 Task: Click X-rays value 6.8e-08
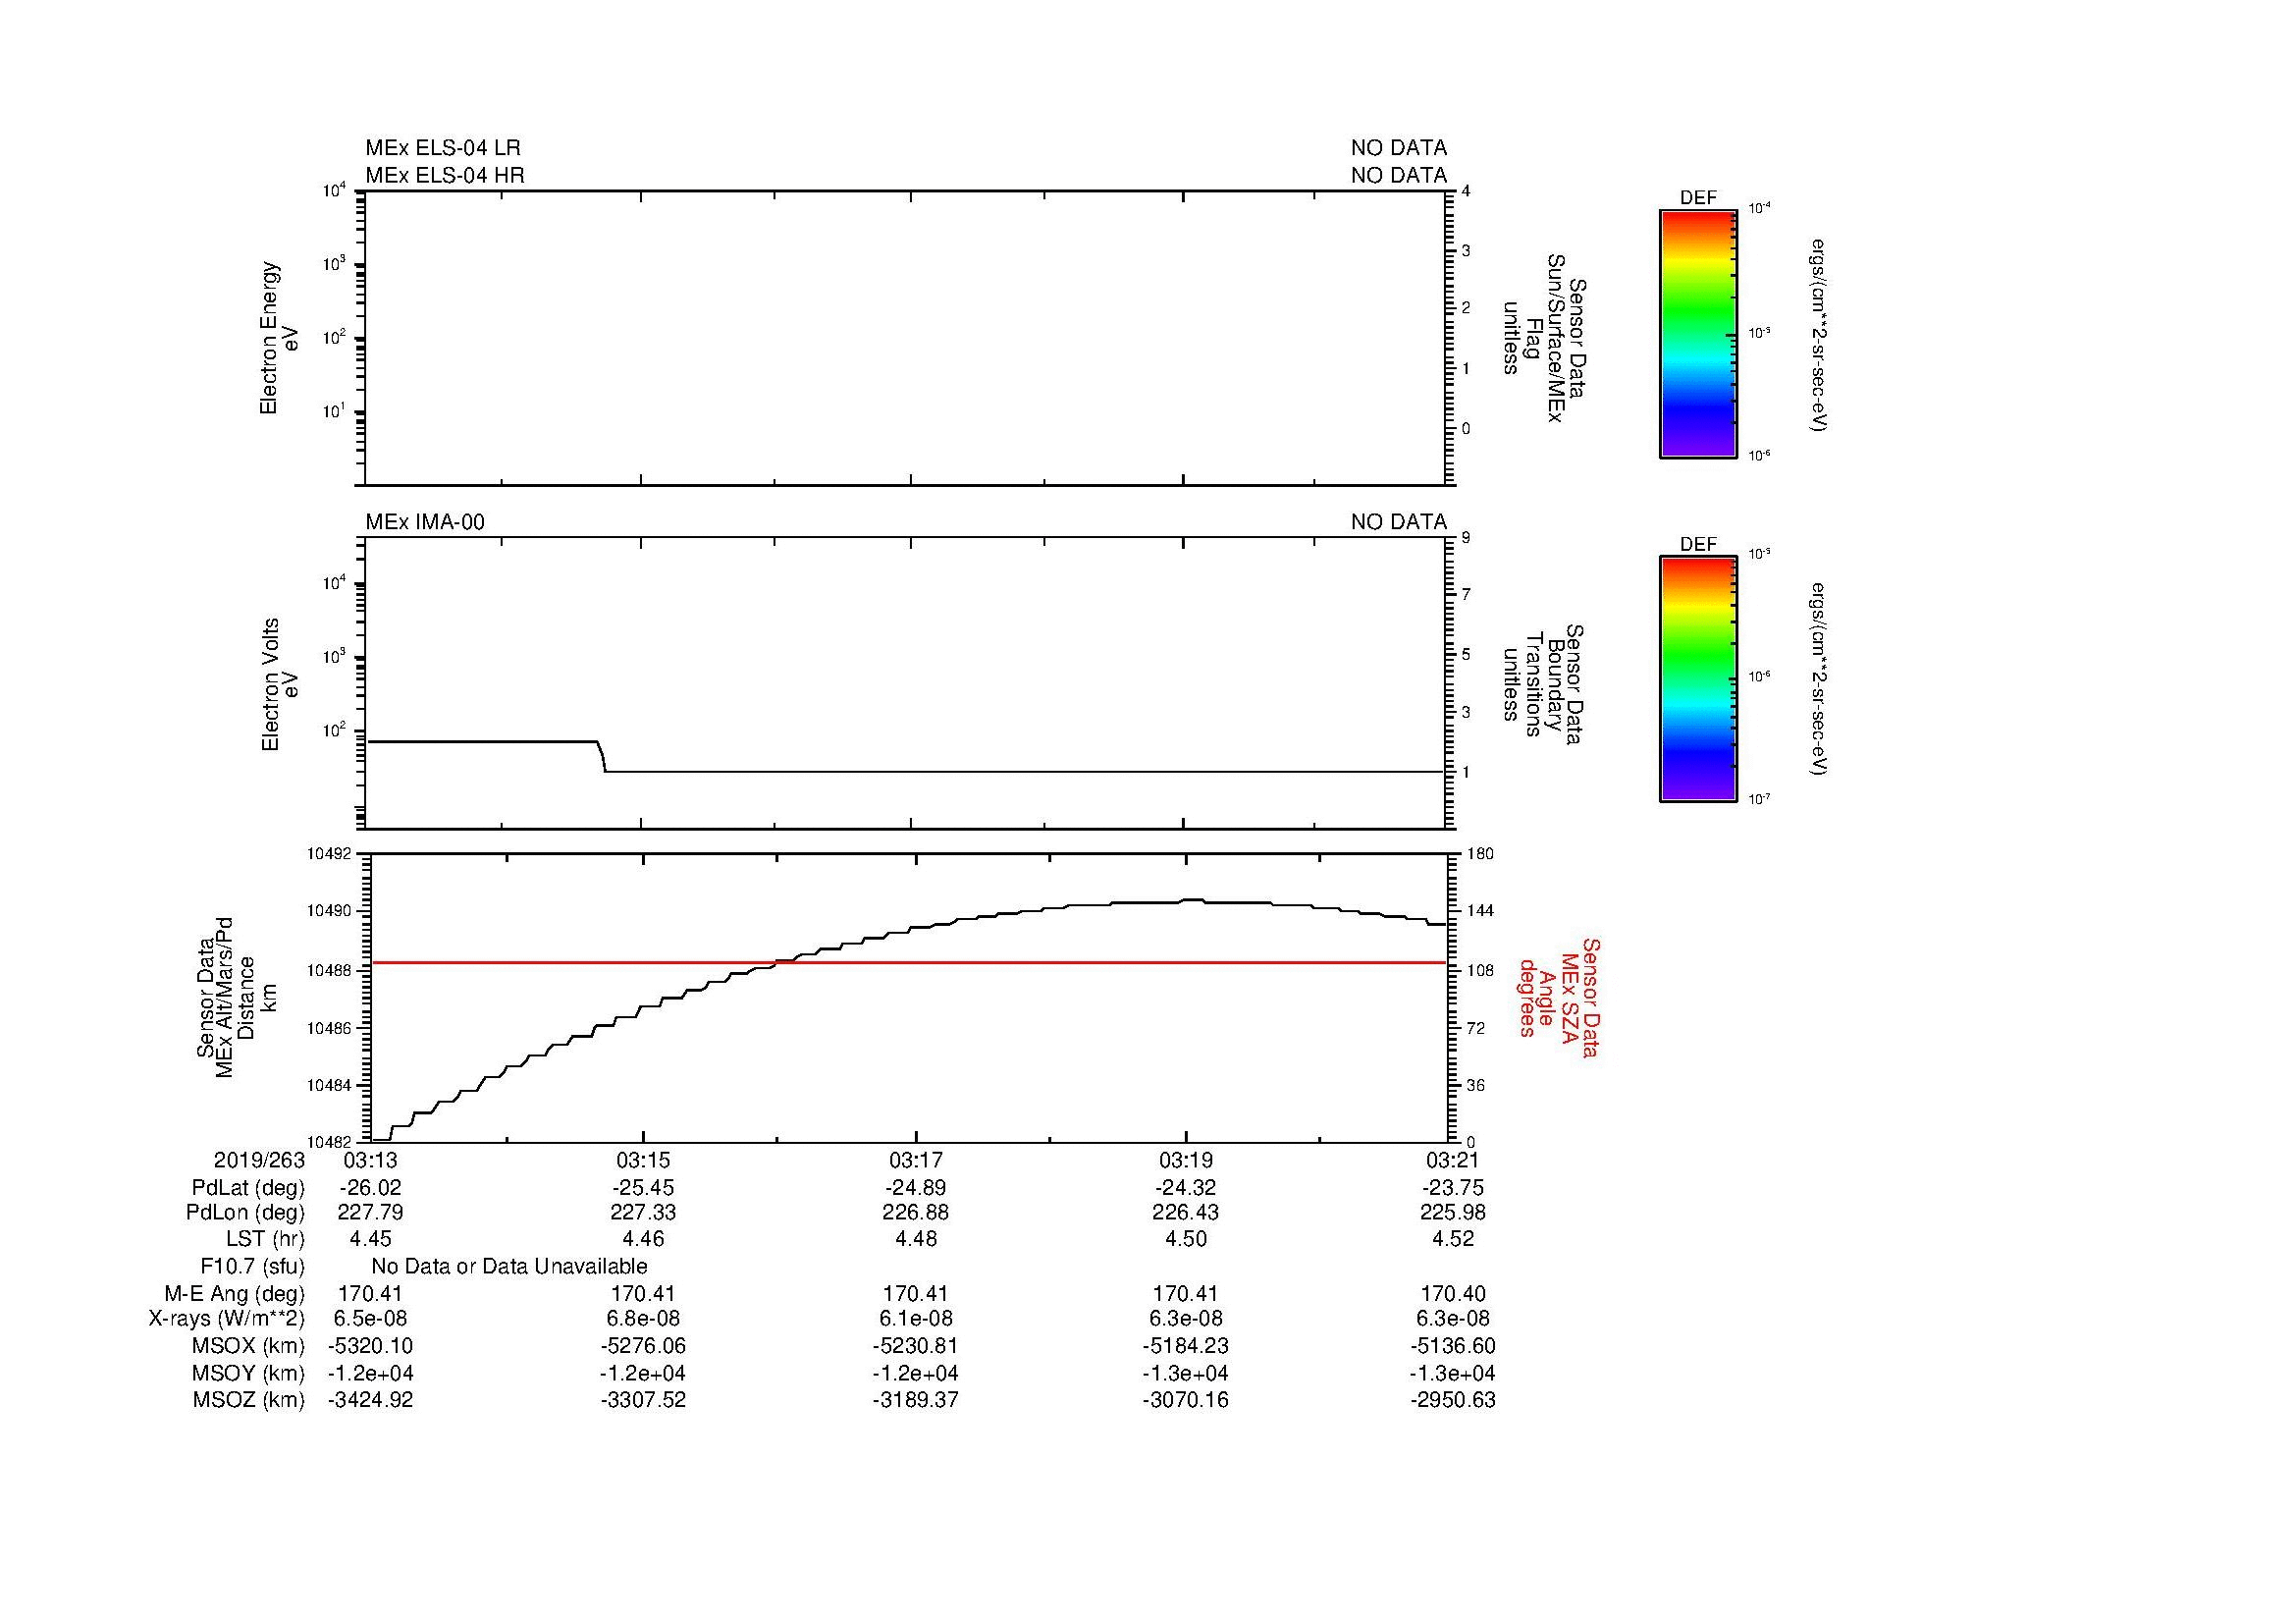(x=643, y=1319)
